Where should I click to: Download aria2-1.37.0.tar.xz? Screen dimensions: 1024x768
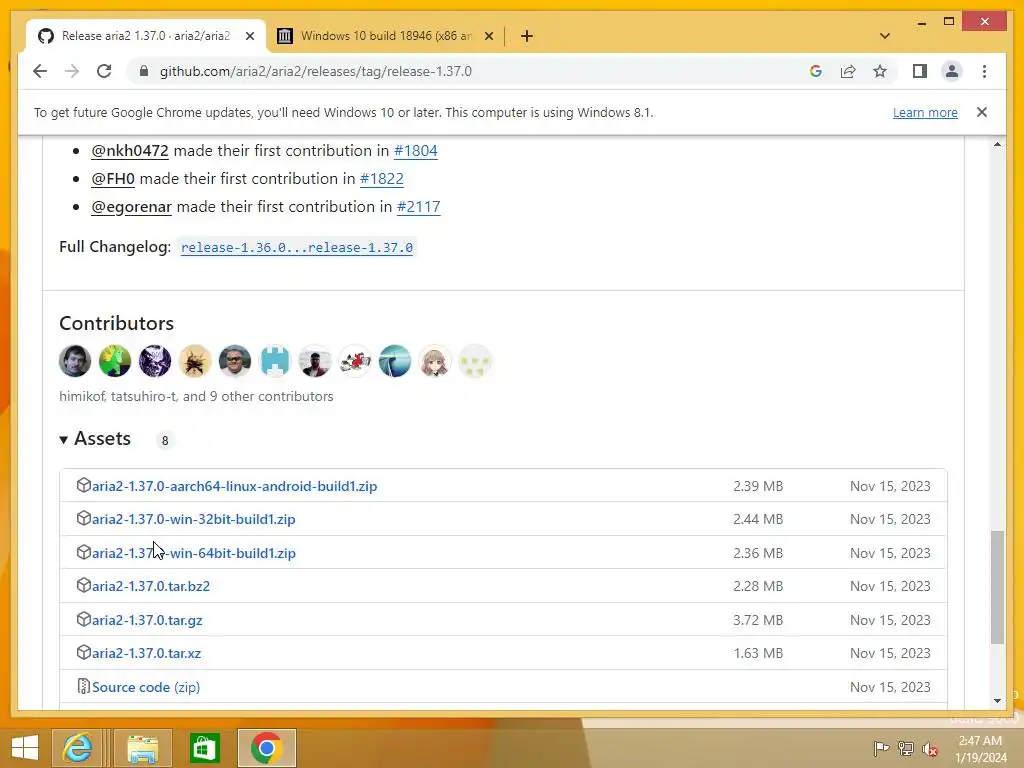click(146, 653)
